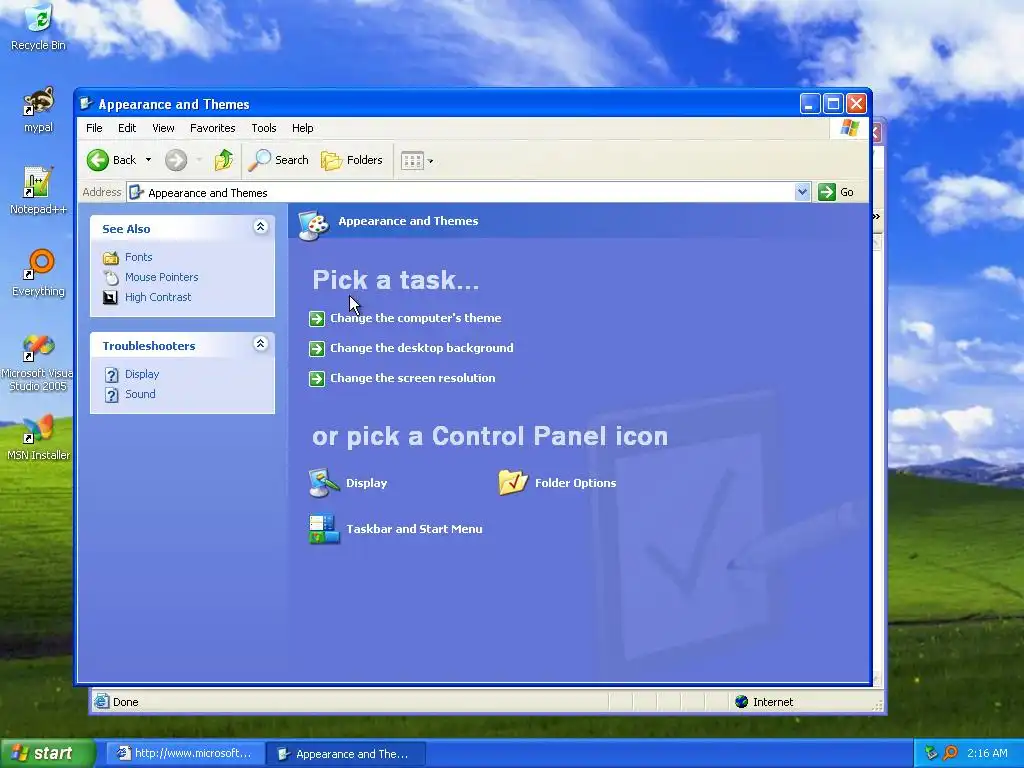Screen dimensions: 1024x768
Task: Click the Views grid icon
Action: tap(412, 161)
